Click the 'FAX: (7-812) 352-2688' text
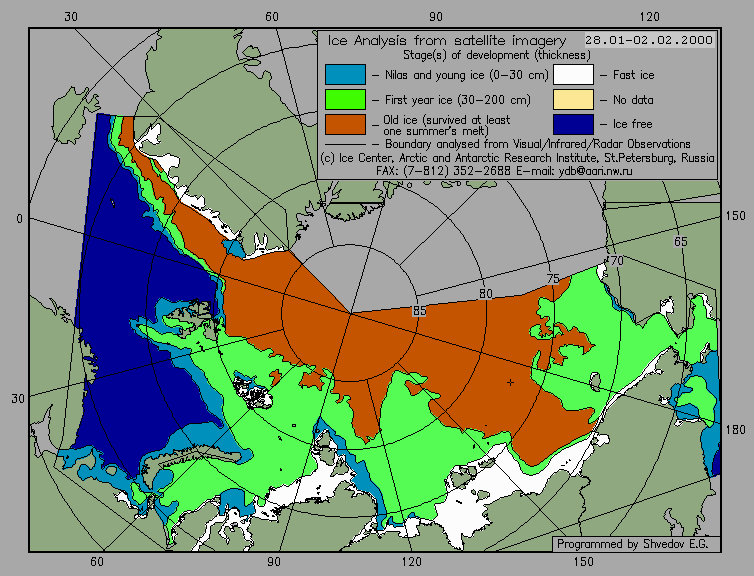This screenshot has height=576, width=754. 443,171
